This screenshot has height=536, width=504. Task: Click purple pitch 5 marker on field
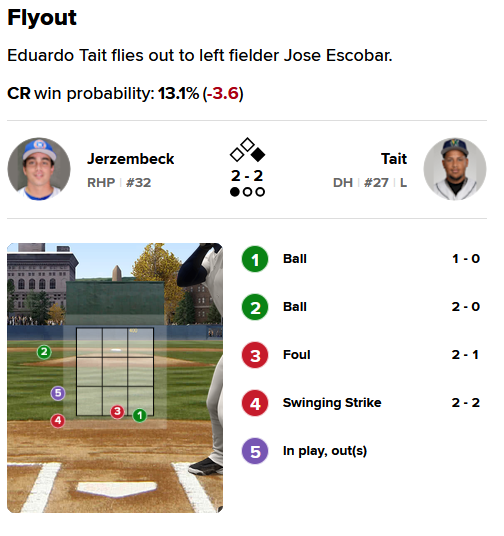click(x=58, y=393)
